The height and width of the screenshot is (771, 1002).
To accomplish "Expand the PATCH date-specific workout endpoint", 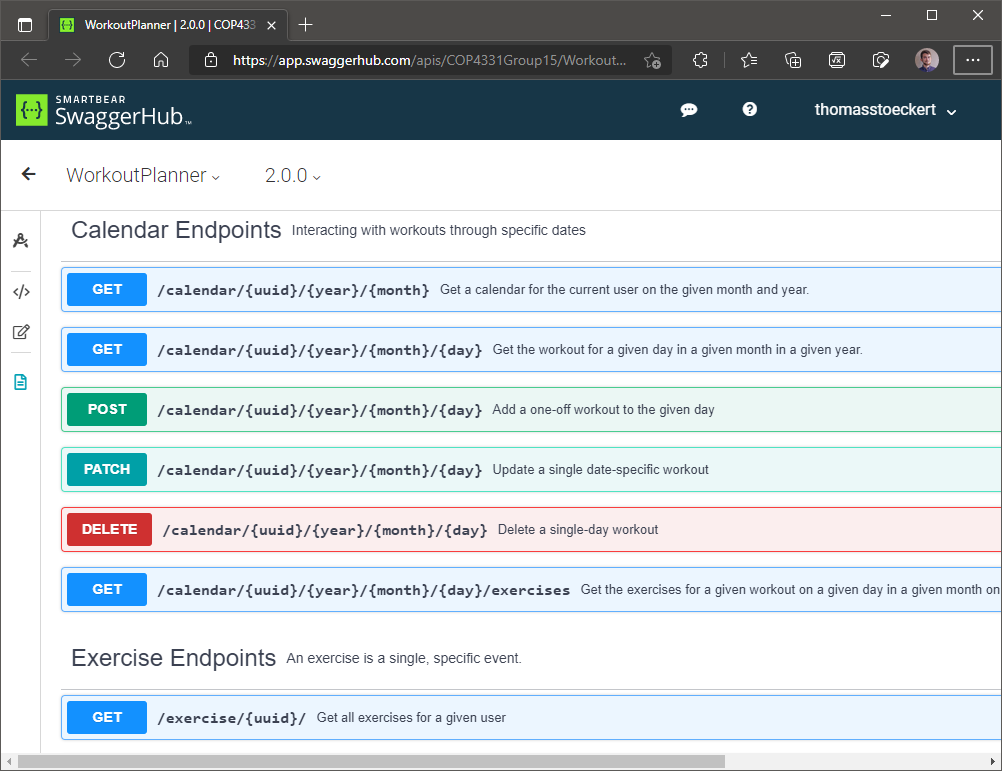I will (x=500, y=469).
